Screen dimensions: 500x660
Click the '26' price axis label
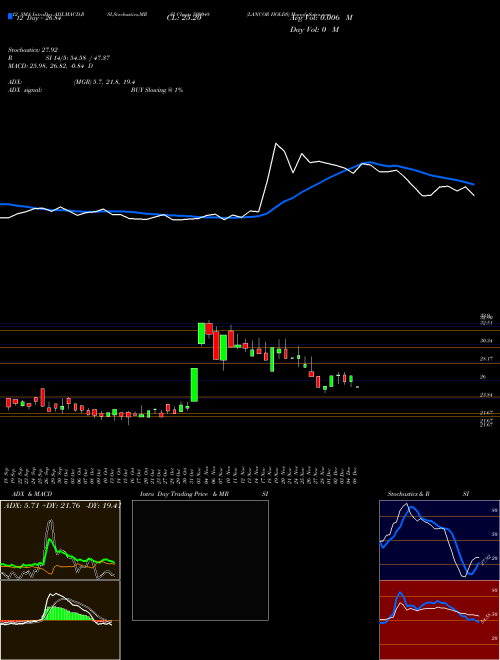pos(483,377)
